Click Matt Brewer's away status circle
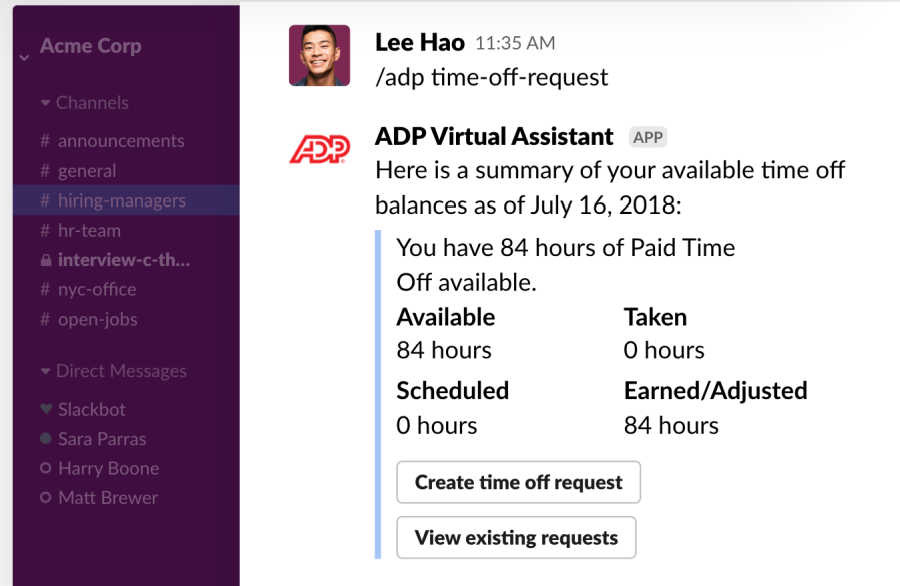This screenshot has height=586, width=900. [46, 497]
